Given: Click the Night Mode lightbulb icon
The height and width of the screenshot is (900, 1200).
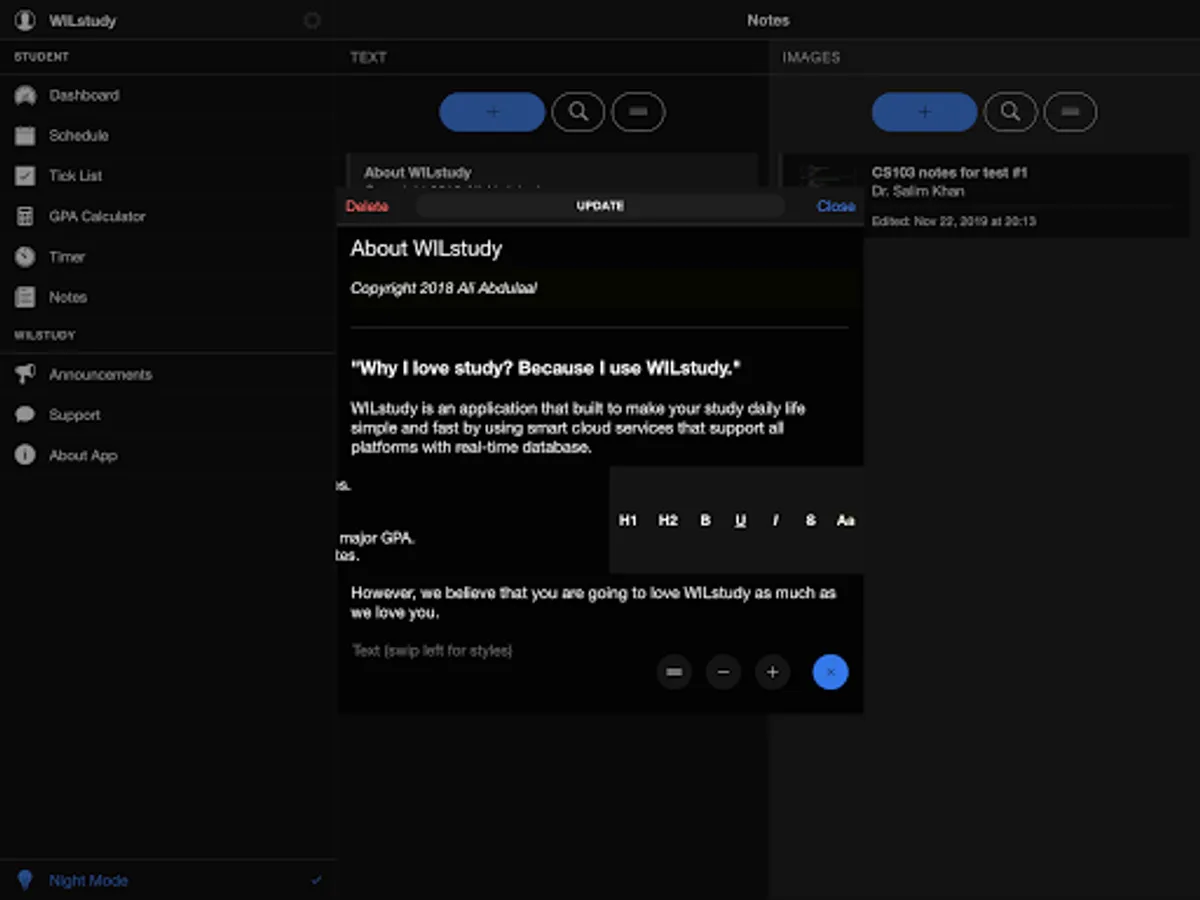Looking at the screenshot, I should [x=25, y=880].
